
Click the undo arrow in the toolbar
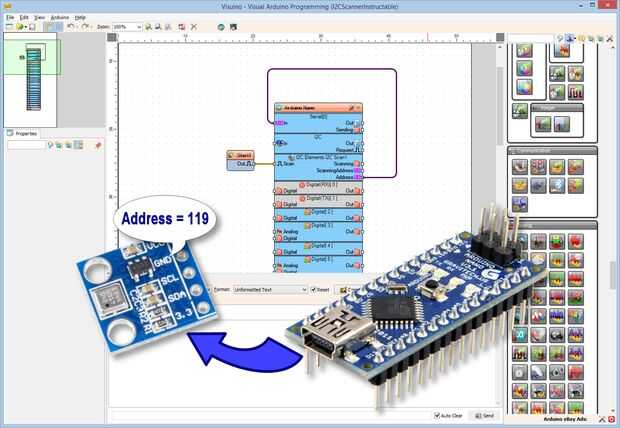71,27
